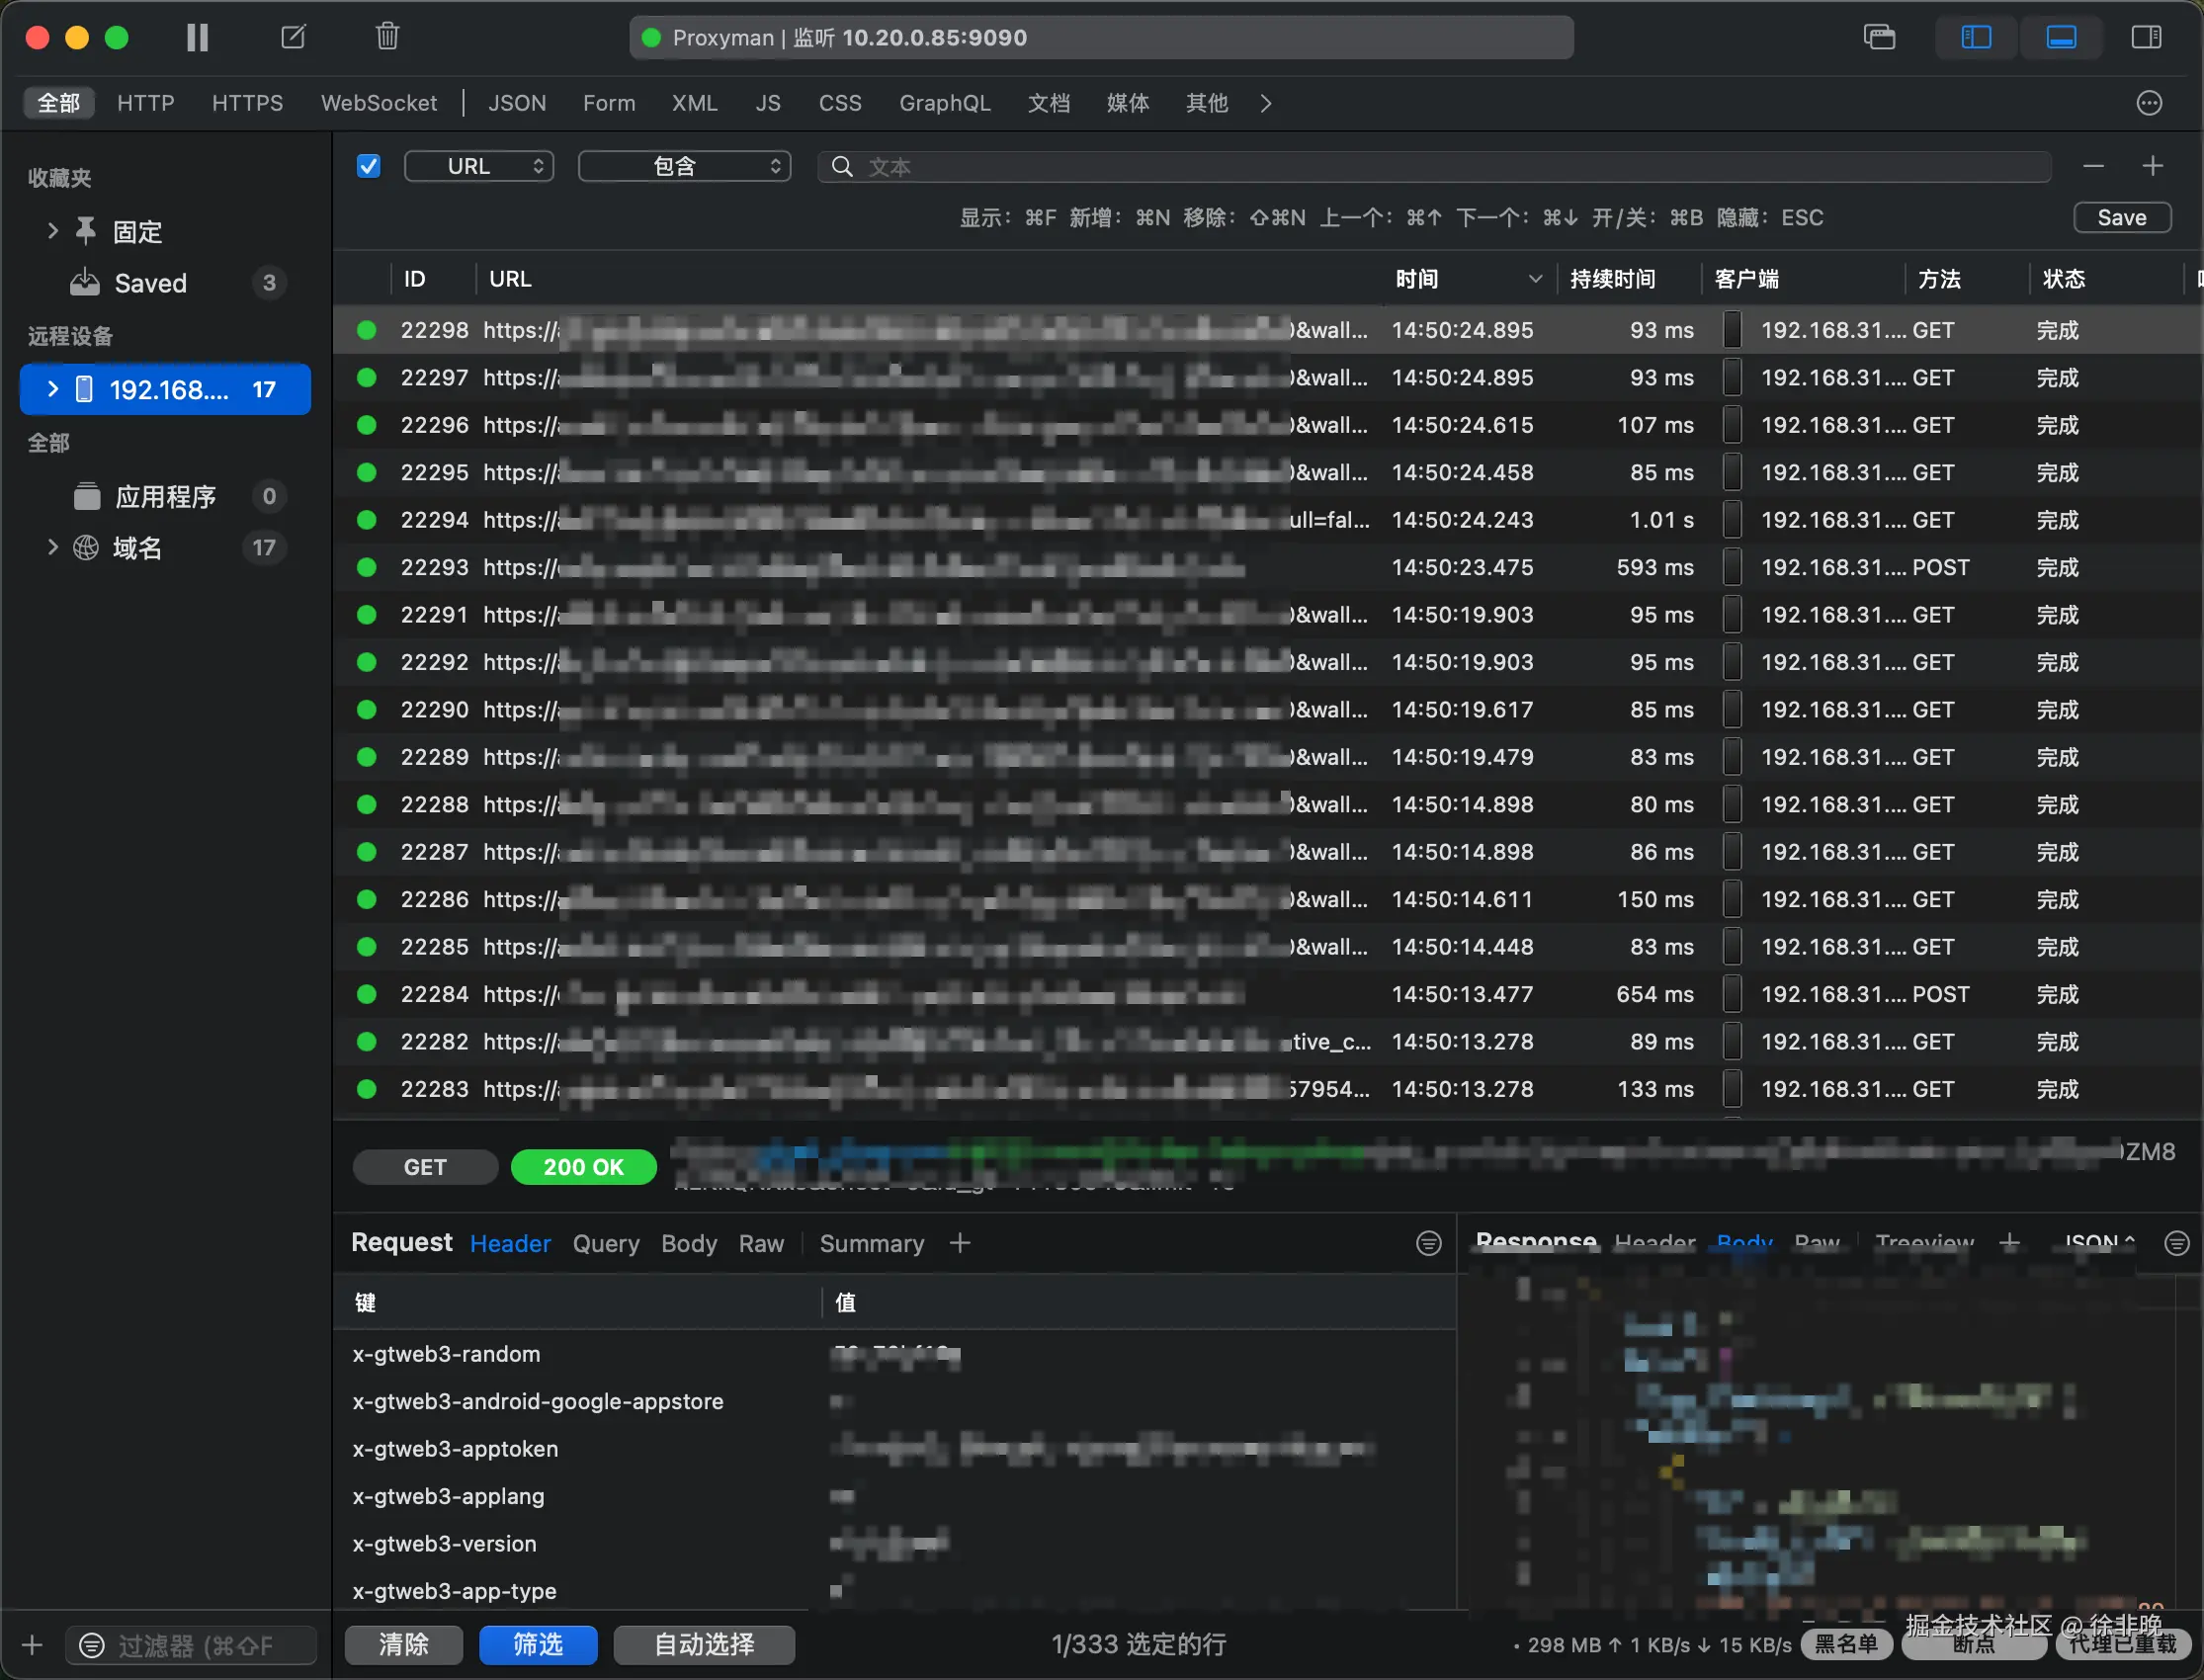The image size is (2204, 1680).
Task: Click the minus icon to remove filter row
Action: [x=2093, y=166]
